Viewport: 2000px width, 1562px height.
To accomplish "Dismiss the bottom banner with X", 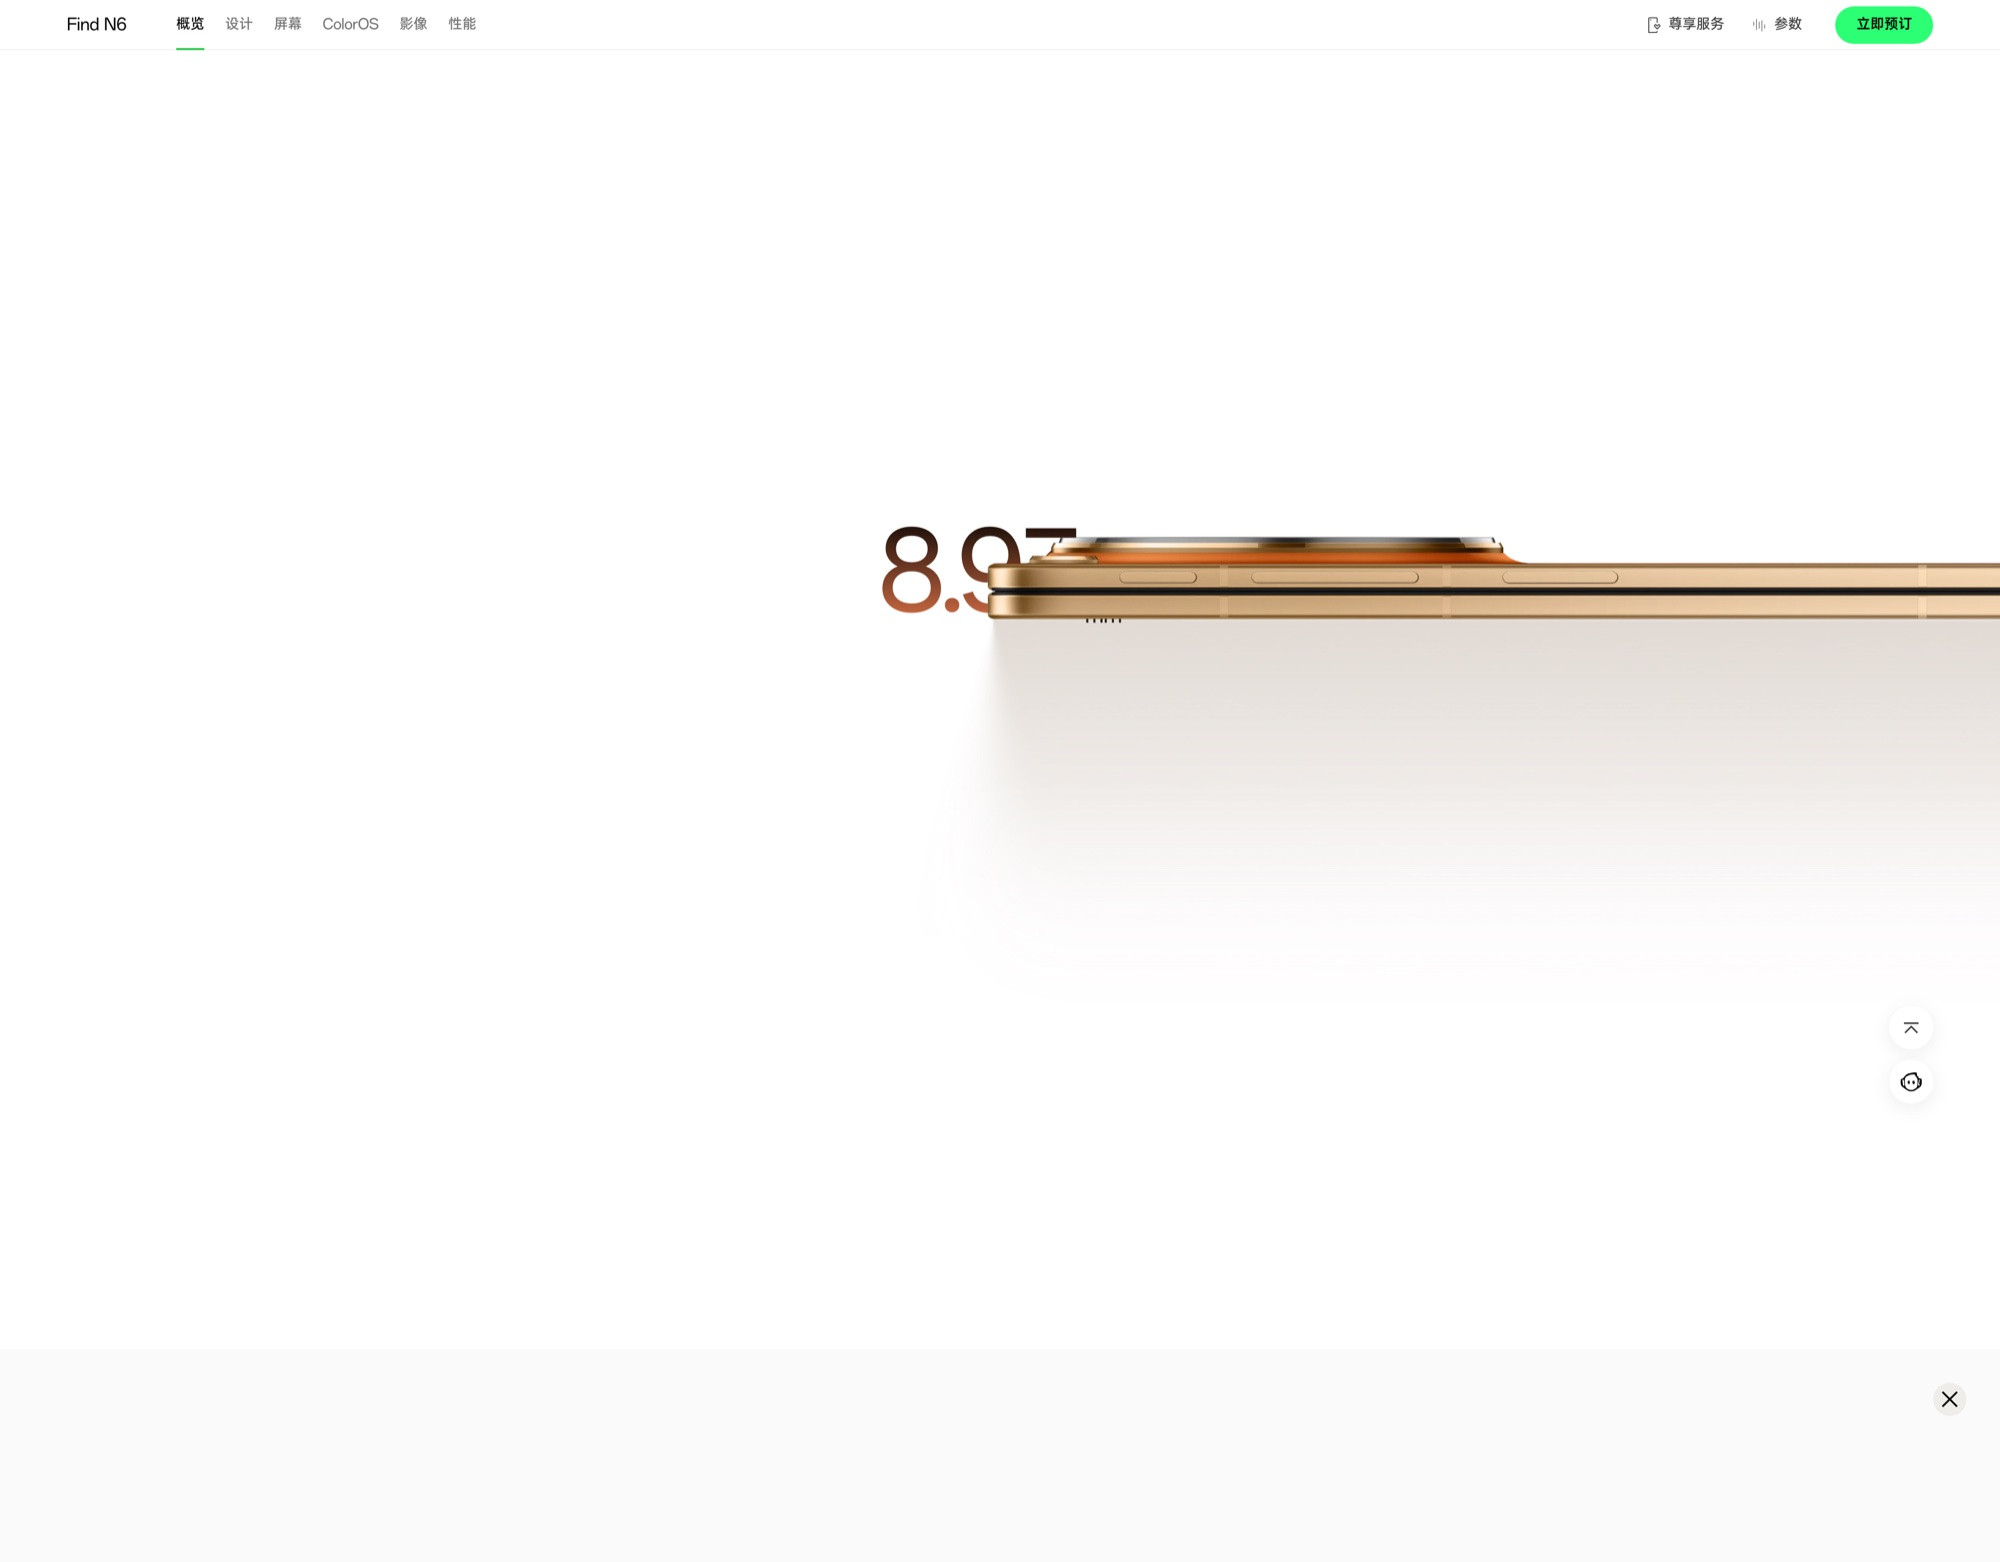I will tap(1949, 1399).
